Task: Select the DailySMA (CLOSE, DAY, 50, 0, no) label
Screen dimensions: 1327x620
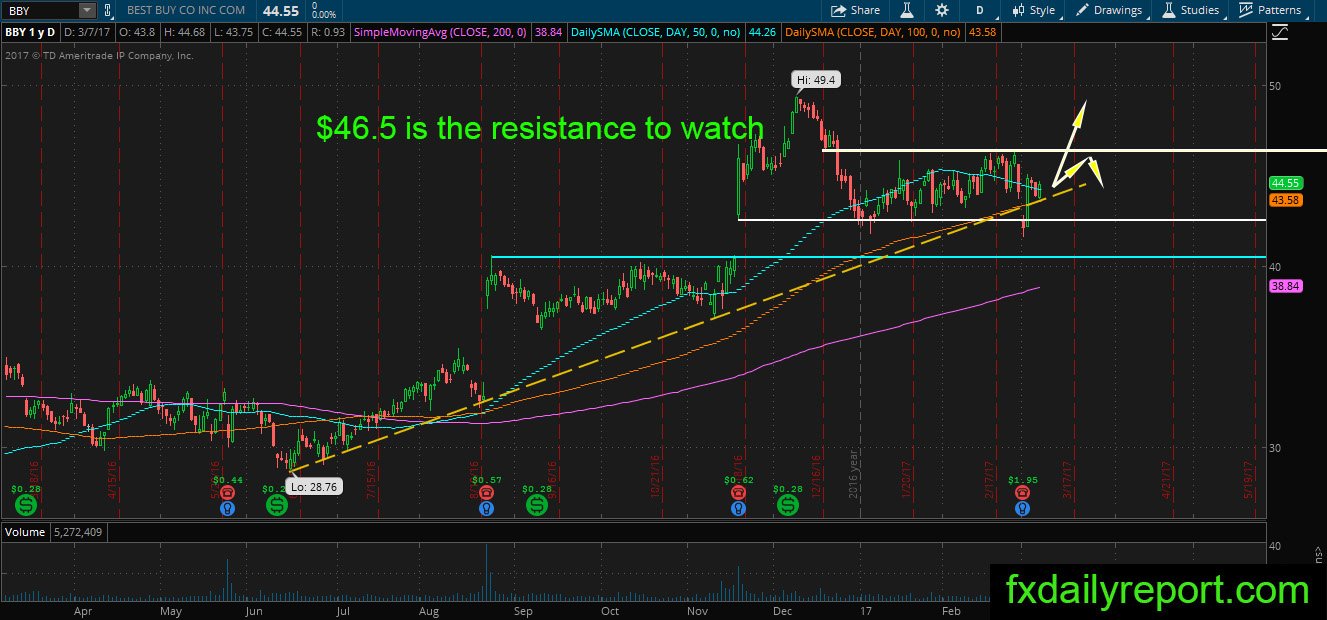Action: tap(656, 33)
